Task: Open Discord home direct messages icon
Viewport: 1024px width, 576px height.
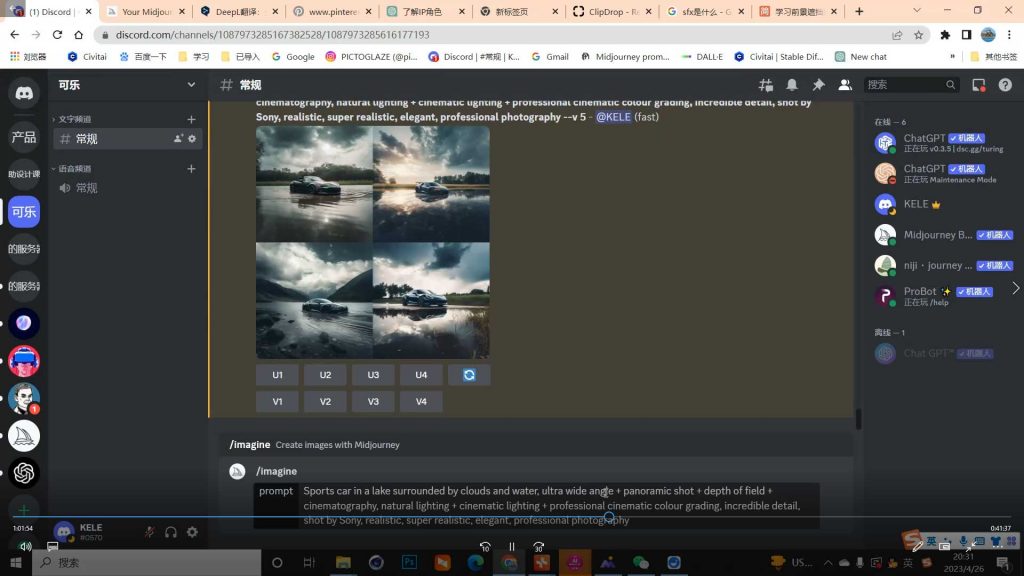Action: pyautogui.click(x=24, y=93)
